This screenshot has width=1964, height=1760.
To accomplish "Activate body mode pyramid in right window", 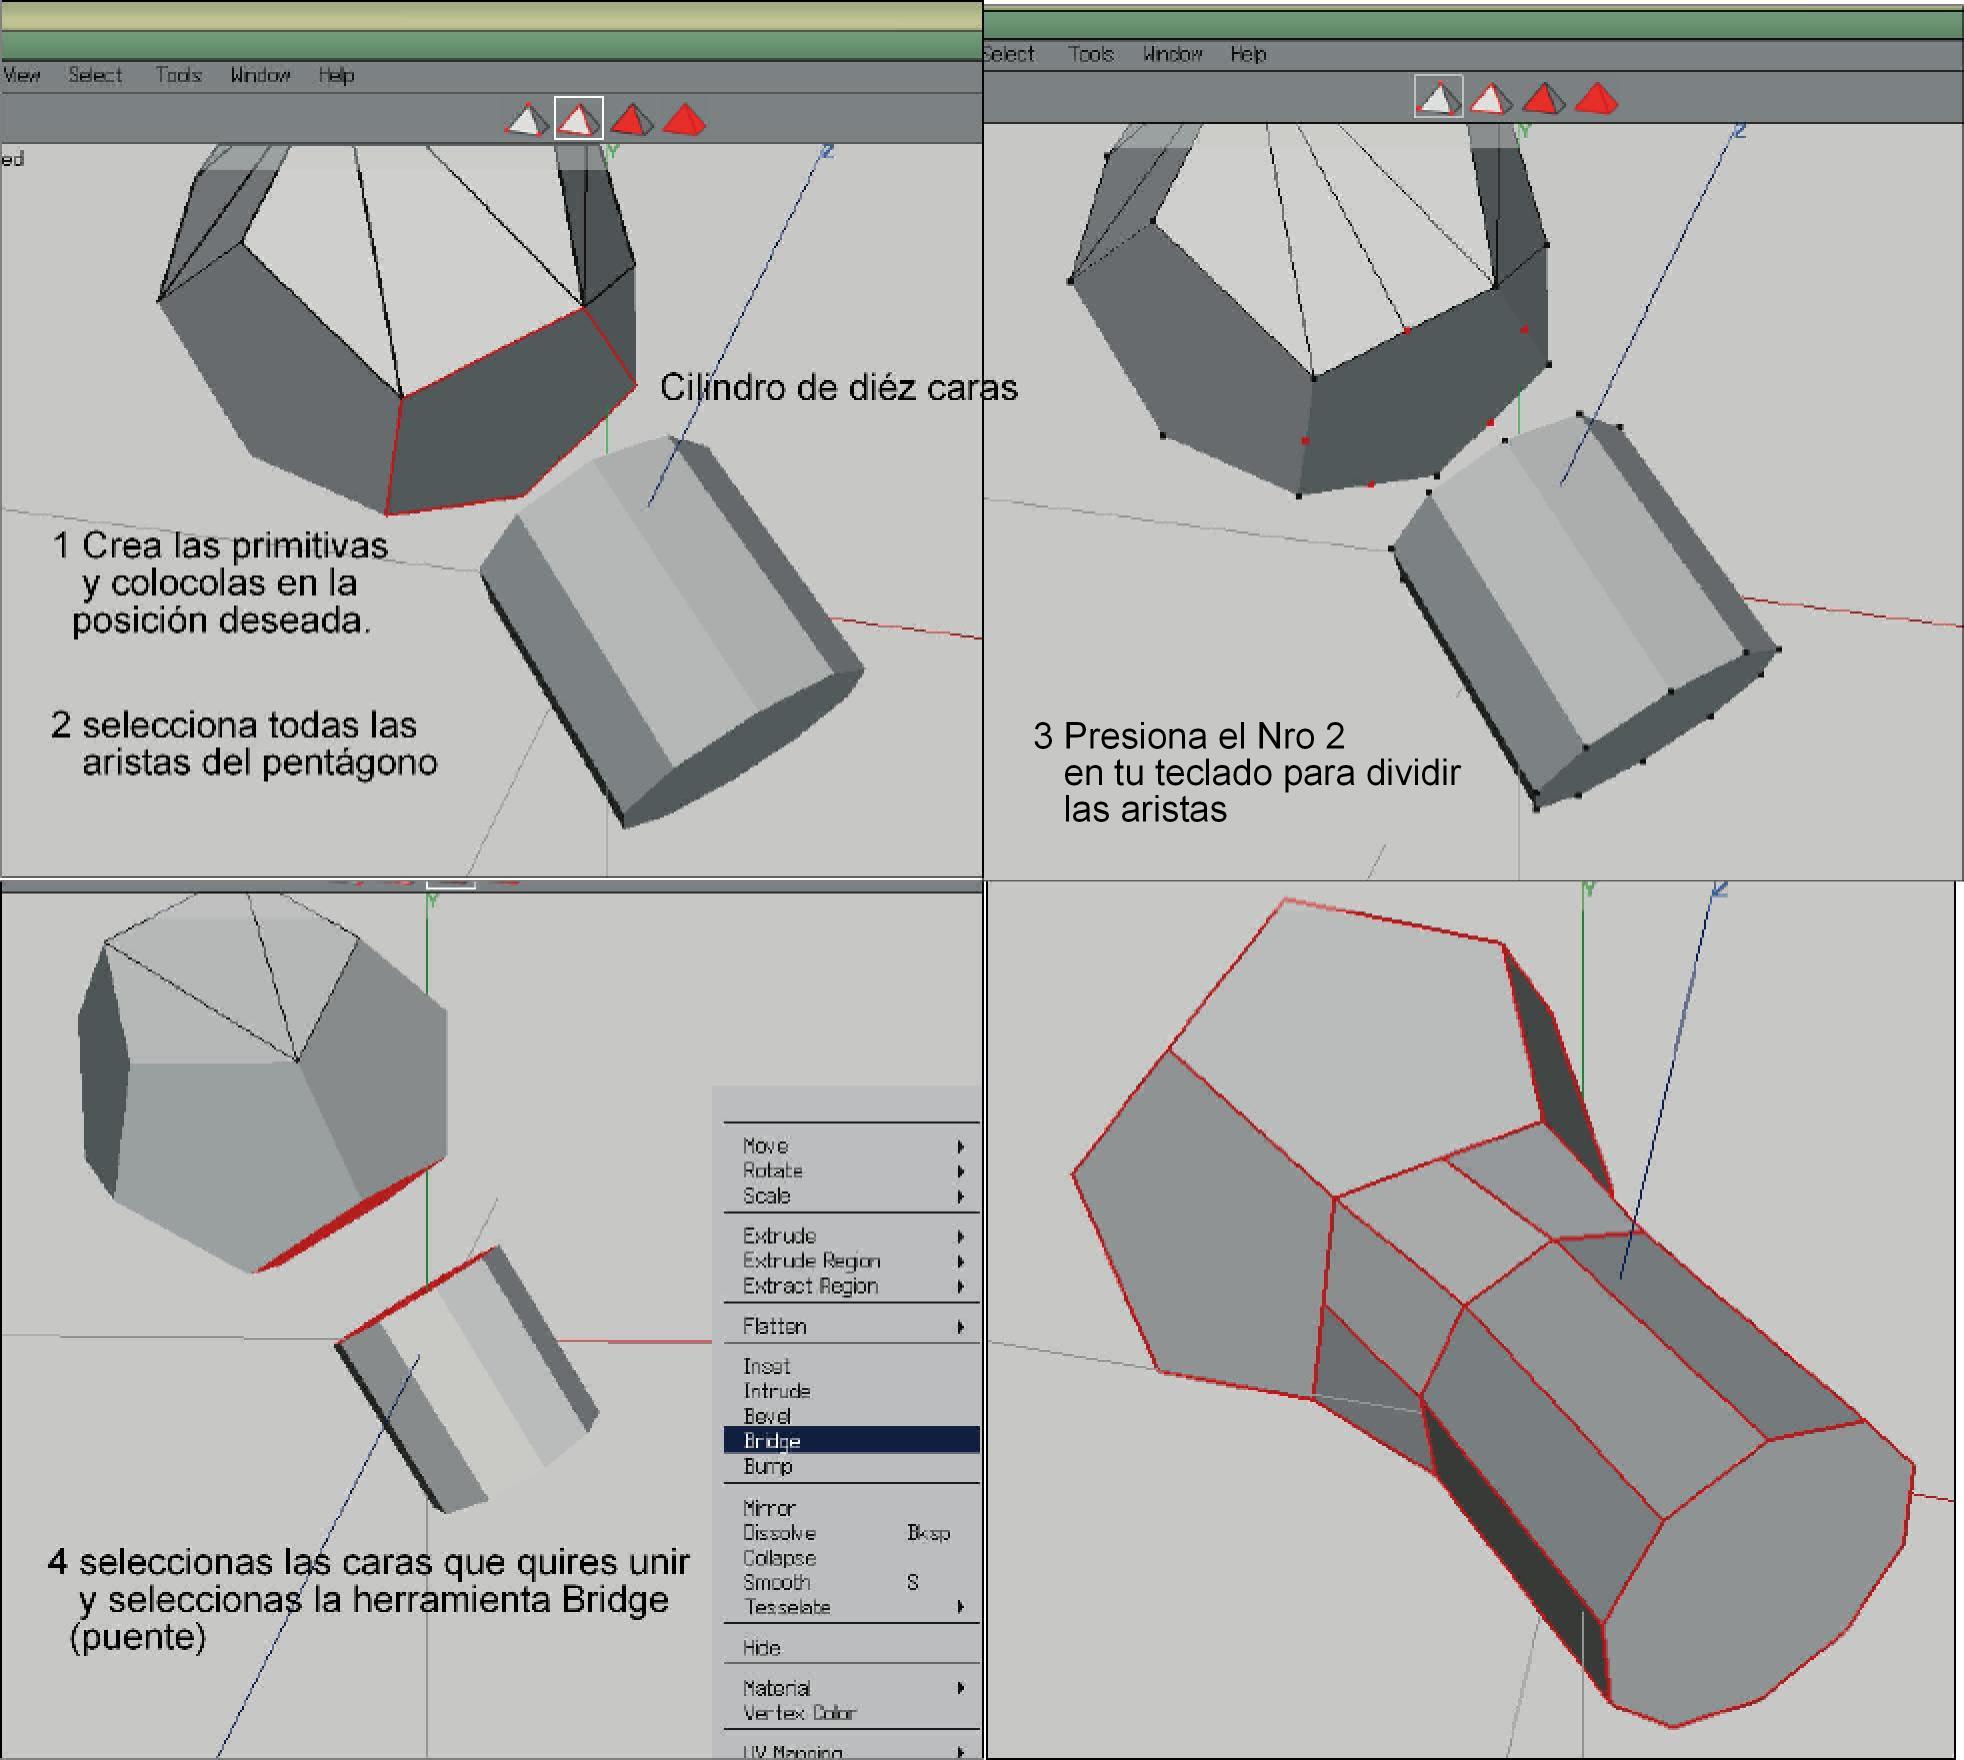I will coord(1596,99).
